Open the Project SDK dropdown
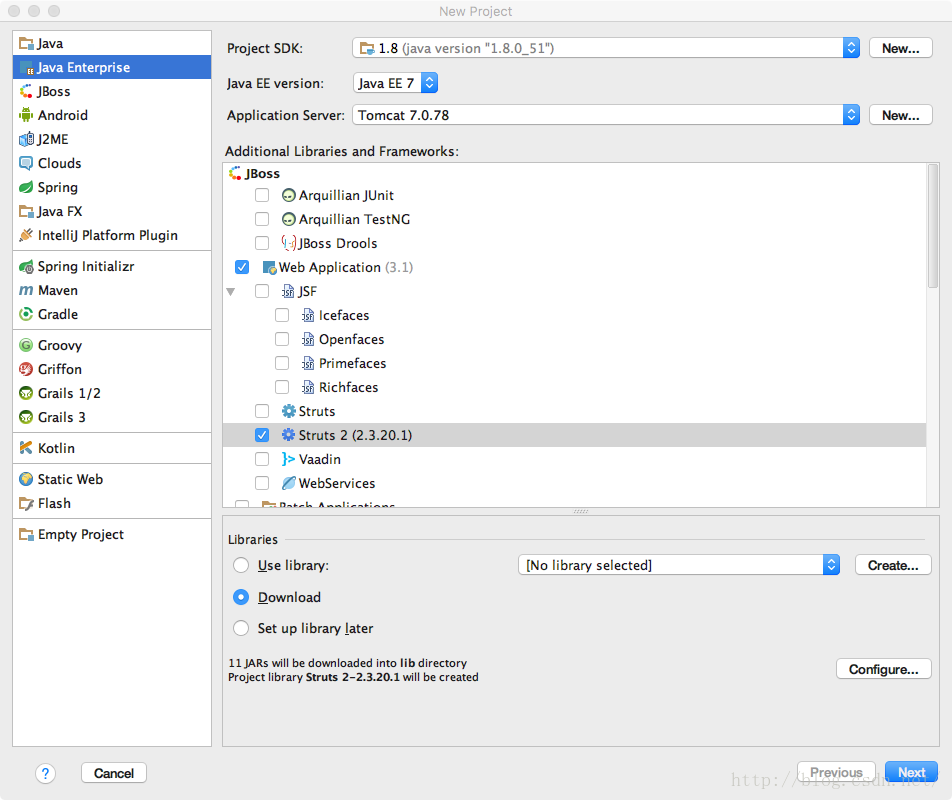The height and width of the screenshot is (800, 952). point(606,48)
